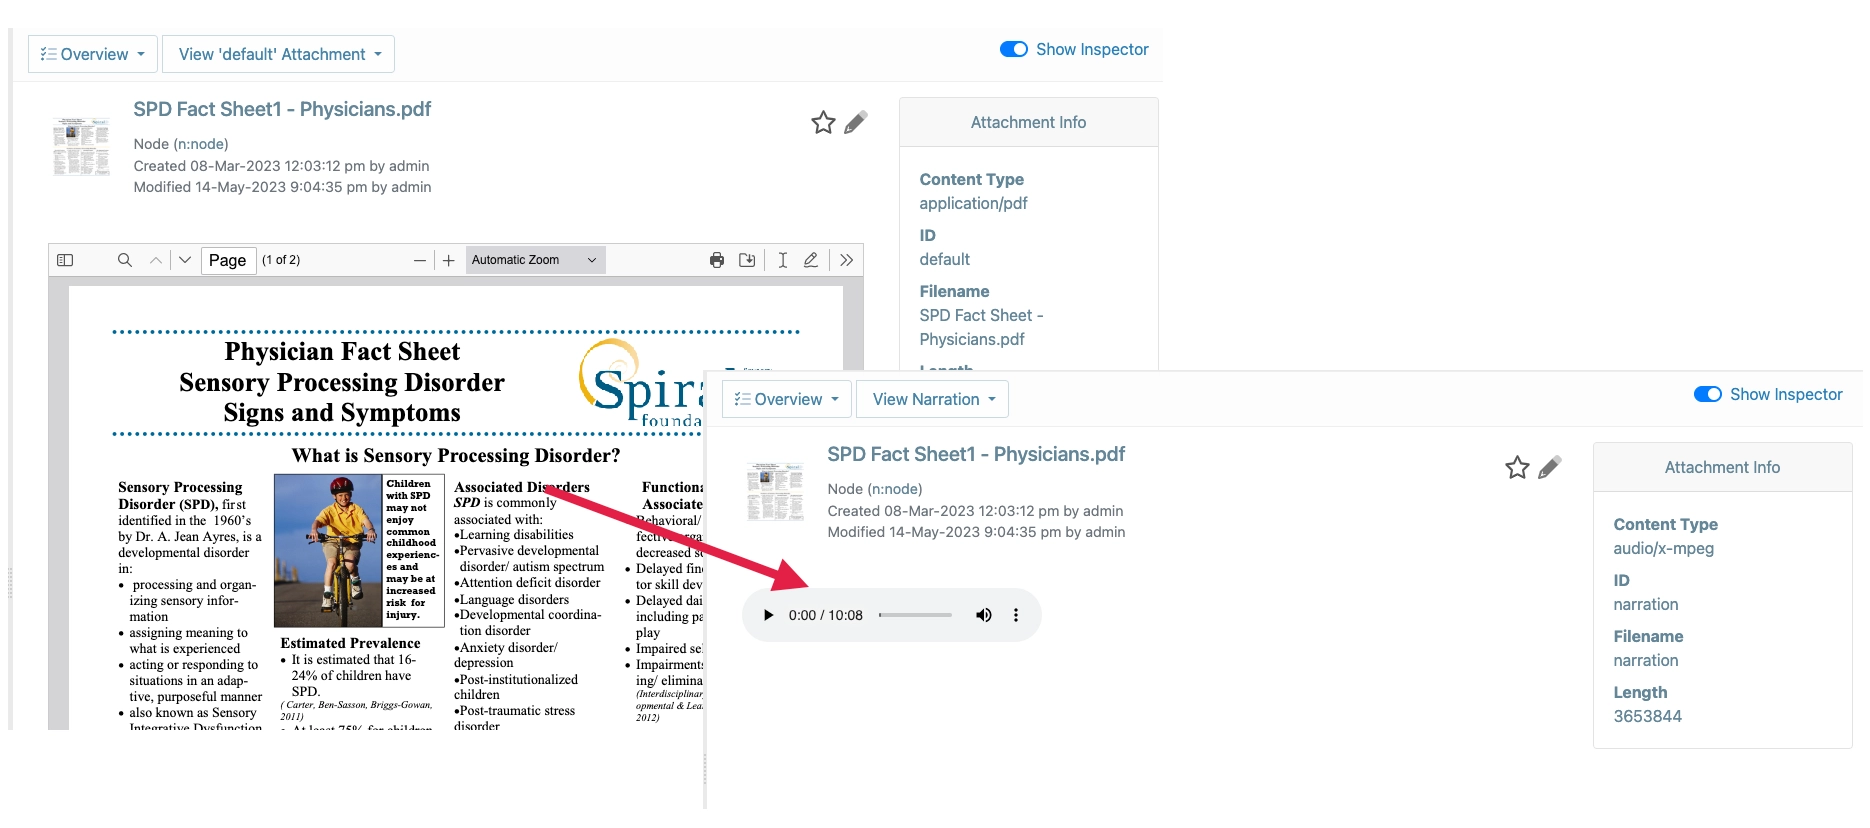Star the document in the narration view

(1517, 468)
